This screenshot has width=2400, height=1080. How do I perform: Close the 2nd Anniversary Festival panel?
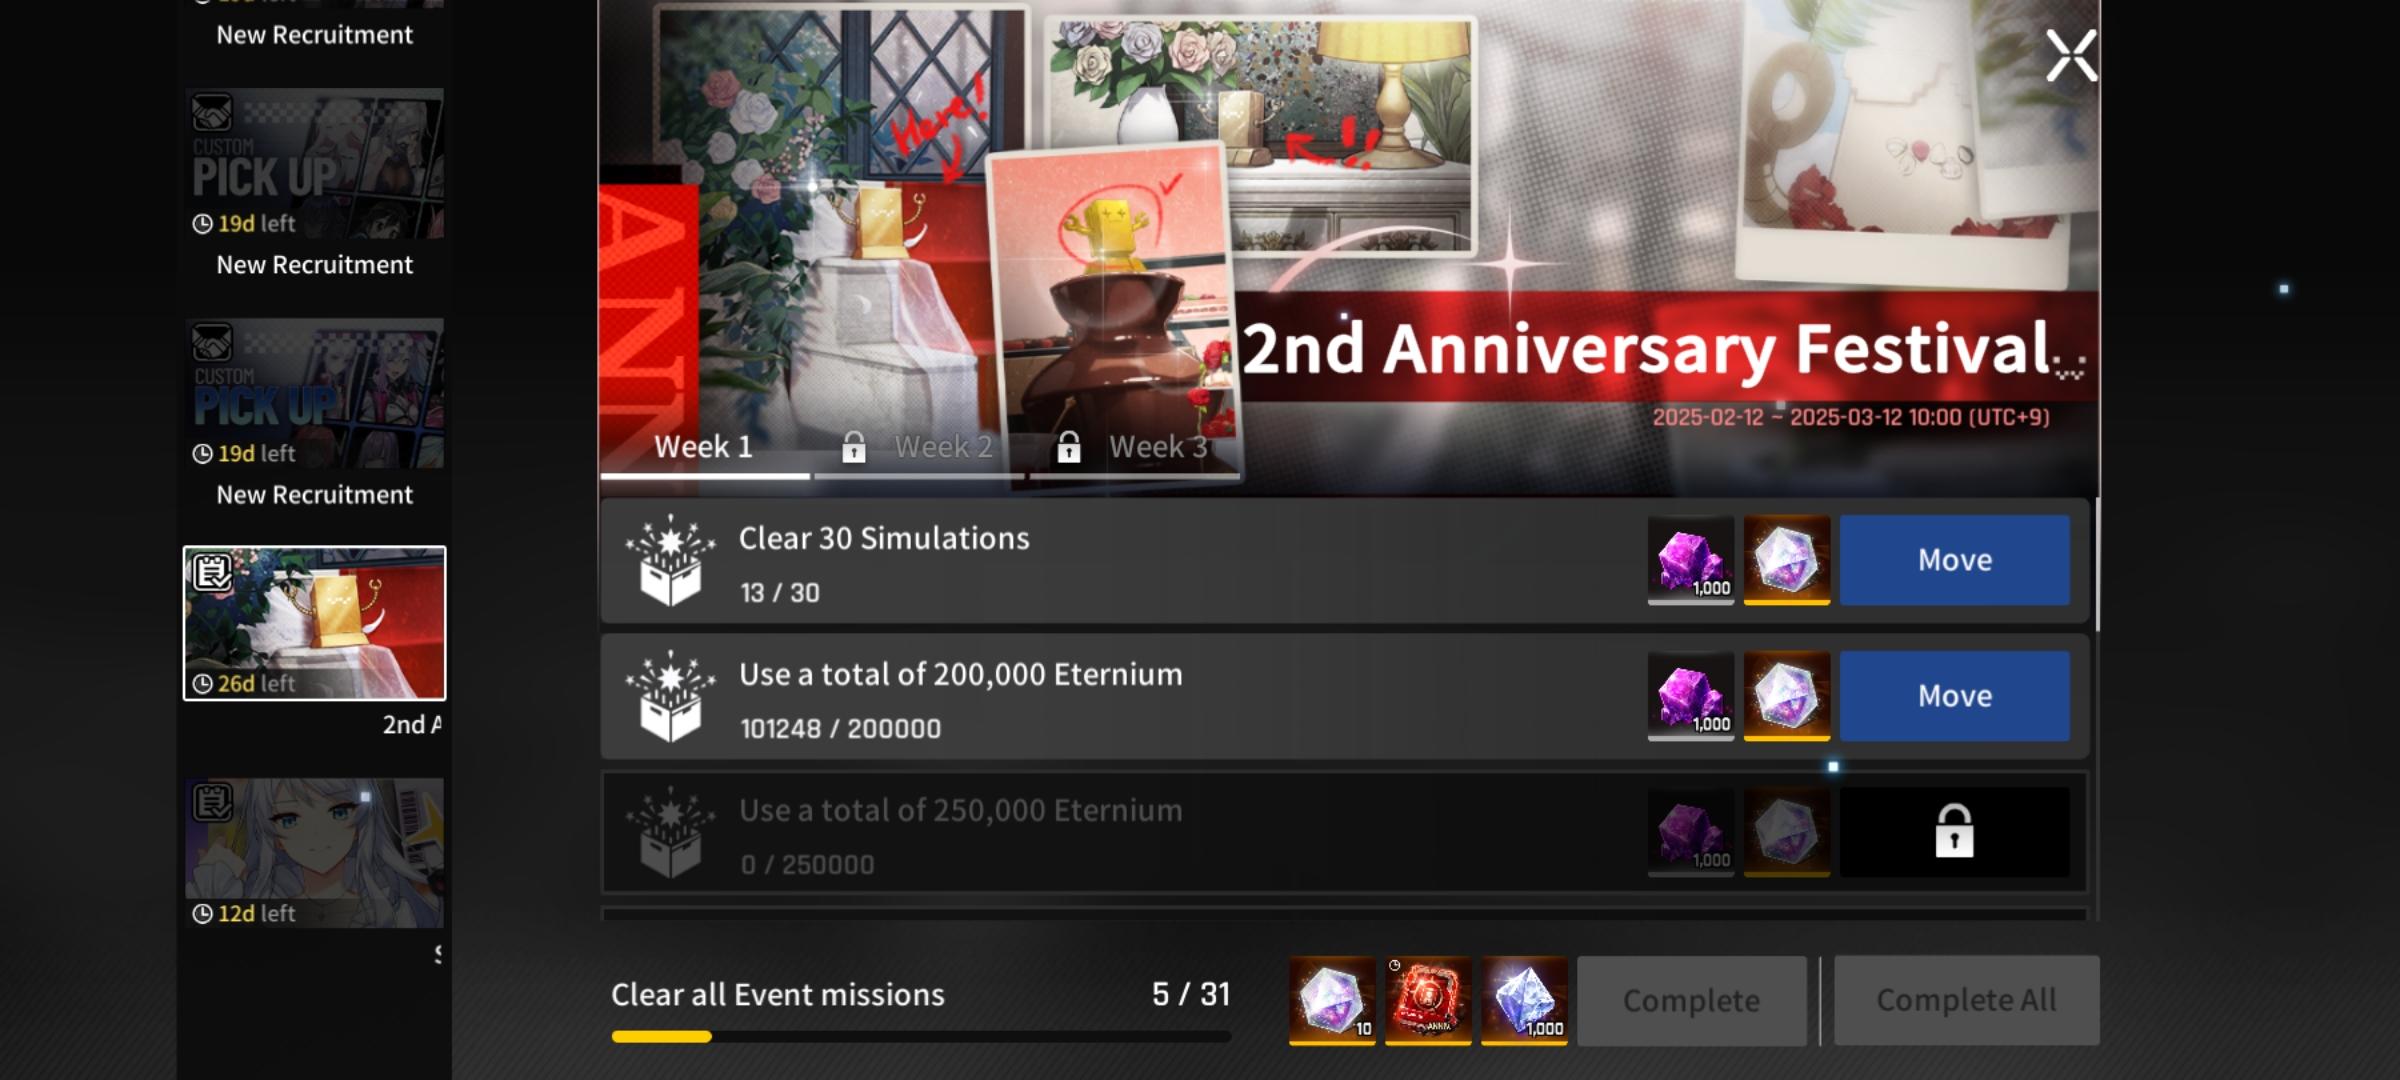coord(2071,55)
